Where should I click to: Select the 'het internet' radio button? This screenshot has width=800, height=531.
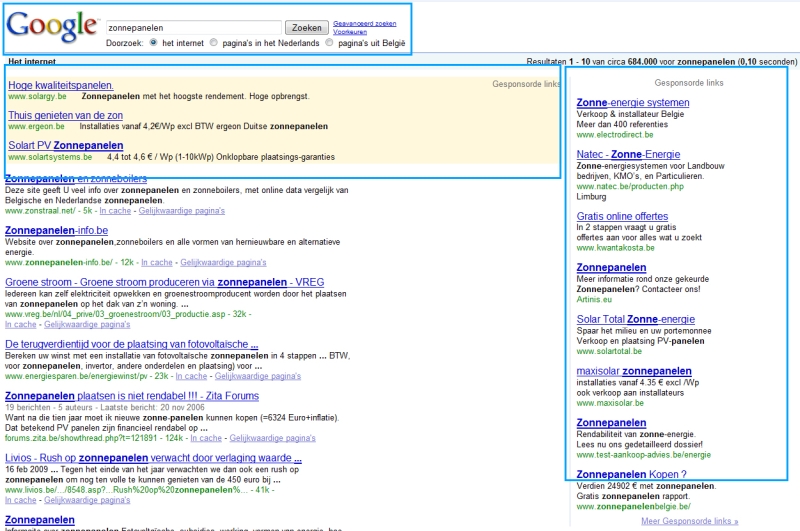pyautogui.click(x=154, y=43)
